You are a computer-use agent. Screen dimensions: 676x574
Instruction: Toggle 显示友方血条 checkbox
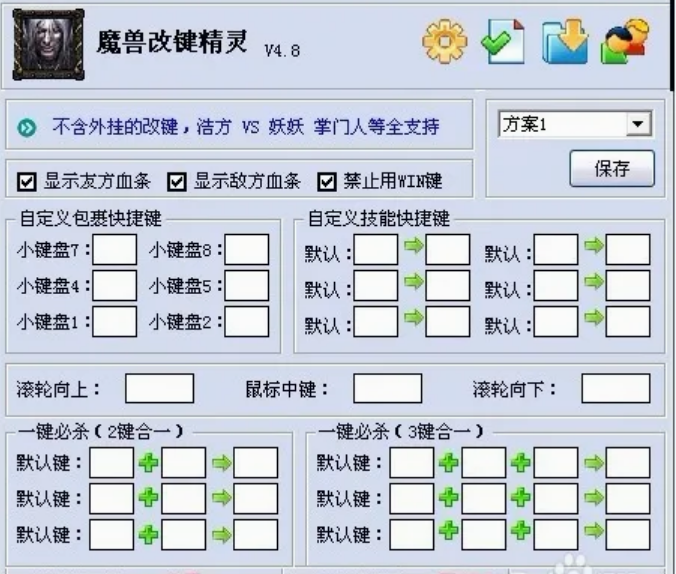27,182
